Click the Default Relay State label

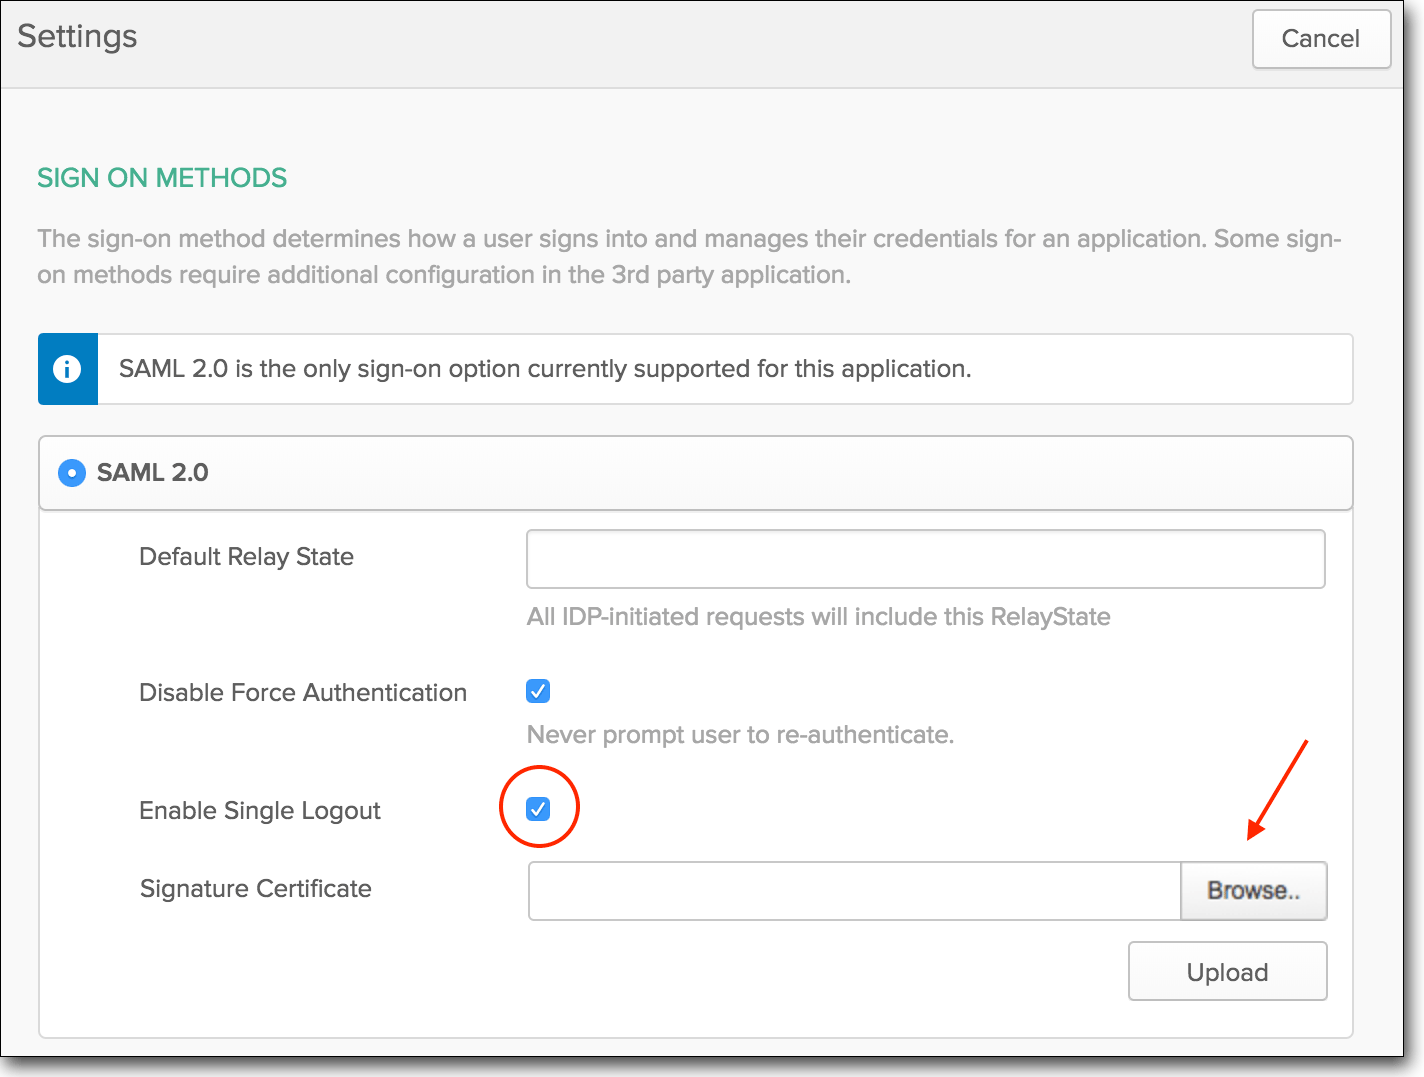click(246, 557)
